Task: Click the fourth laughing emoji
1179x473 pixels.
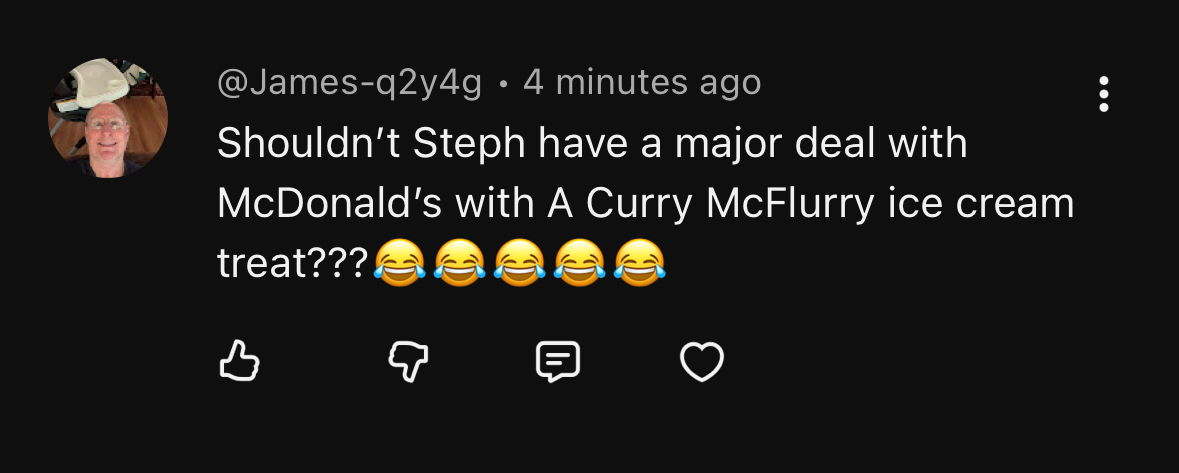Action: coord(580,264)
